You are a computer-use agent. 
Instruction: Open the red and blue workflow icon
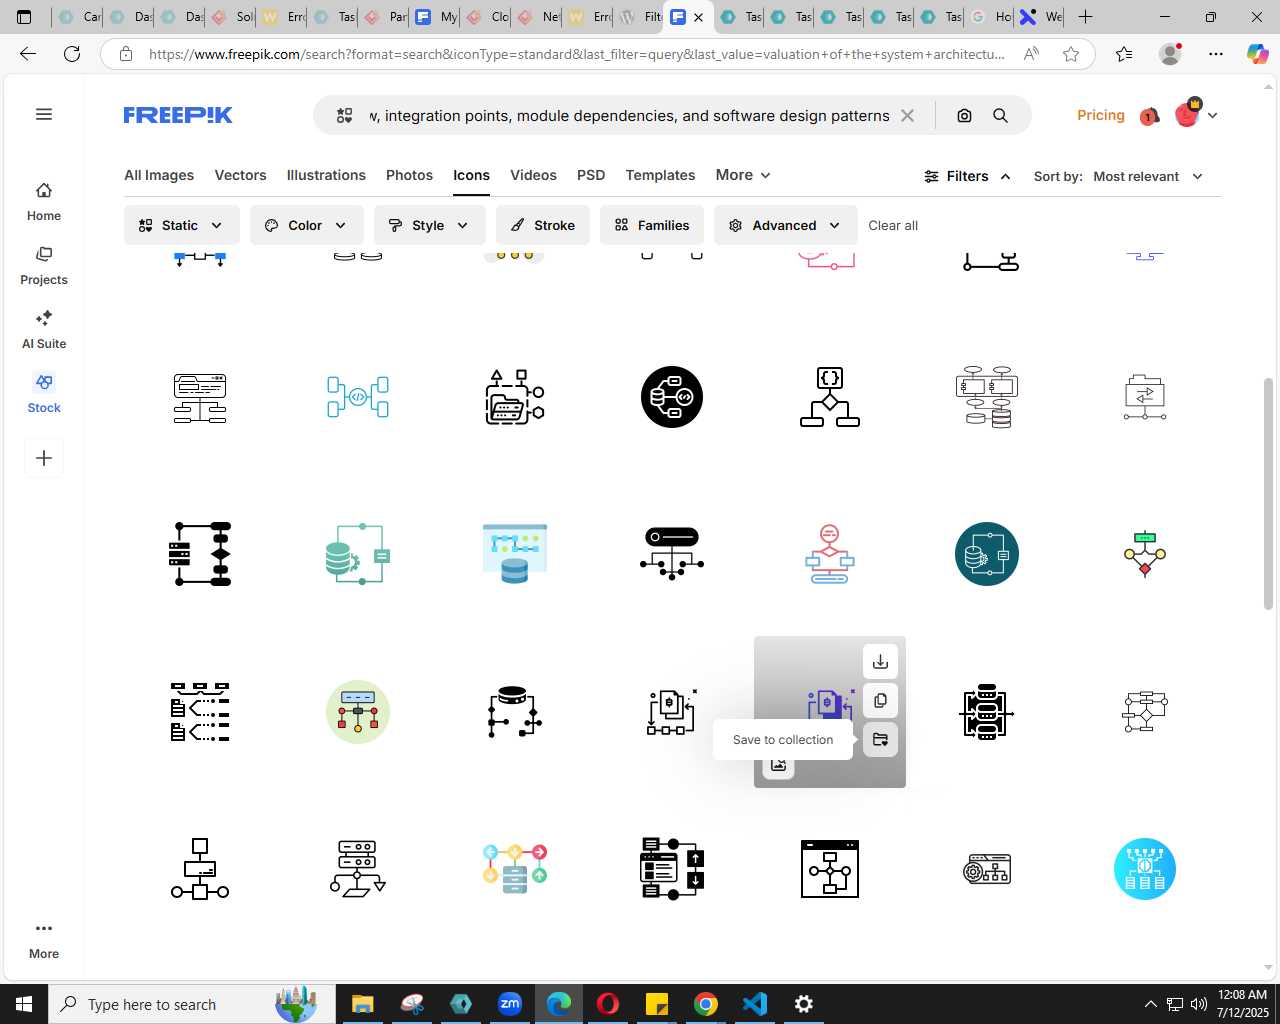[830, 554]
